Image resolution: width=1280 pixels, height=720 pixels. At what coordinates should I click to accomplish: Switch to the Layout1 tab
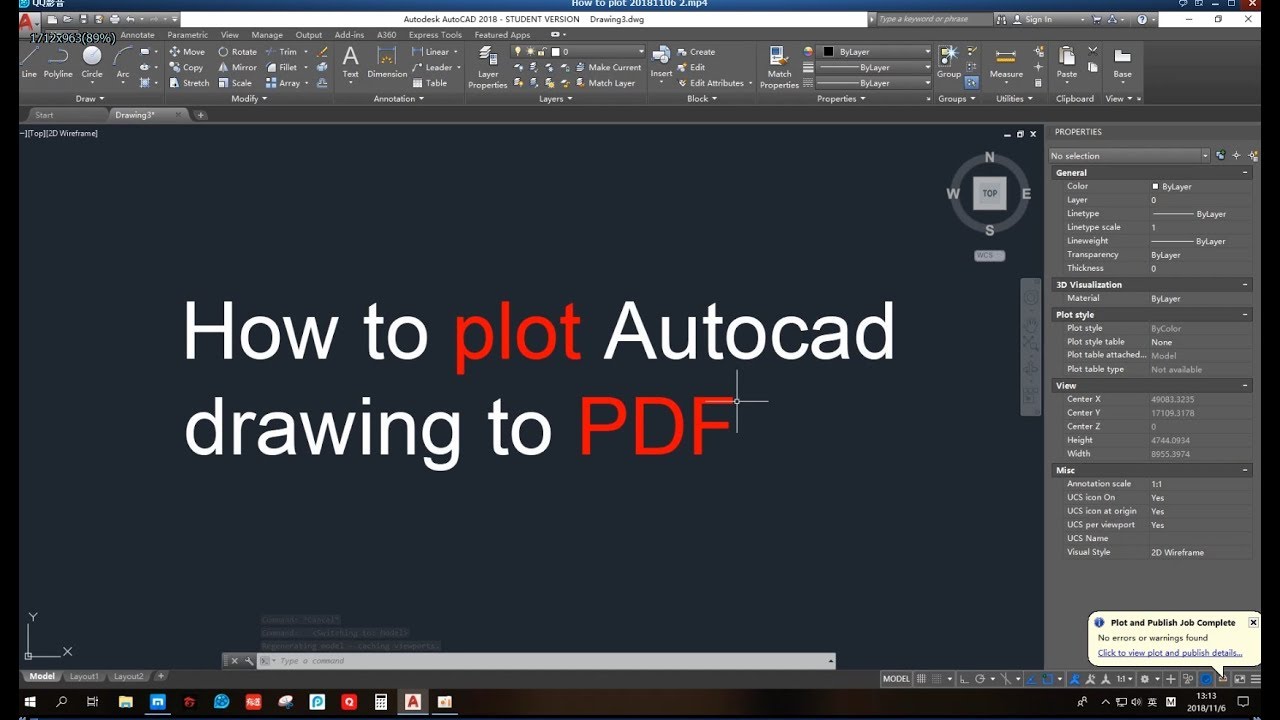pyautogui.click(x=84, y=677)
